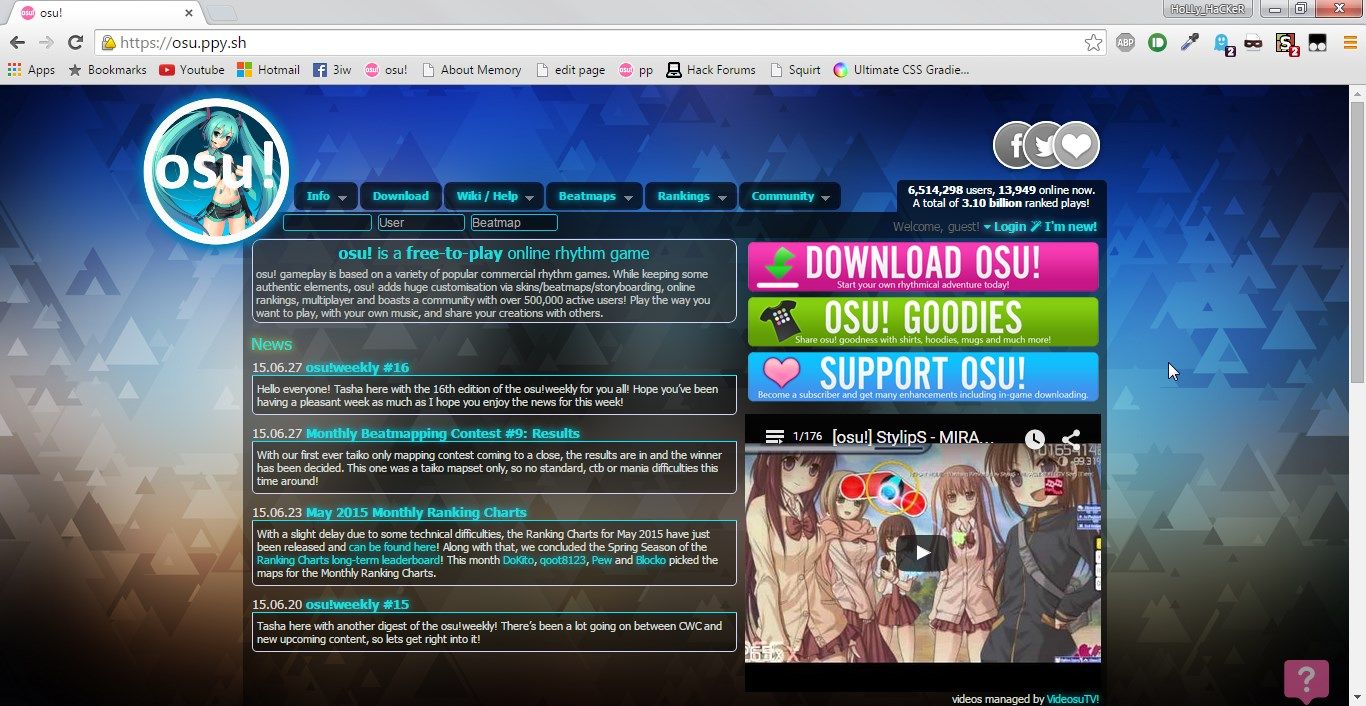Image resolution: width=1366 pixels, height=706 pixels.
Task: Click the DOWNLOAD OSU! banner
Action: coord(921,266)
